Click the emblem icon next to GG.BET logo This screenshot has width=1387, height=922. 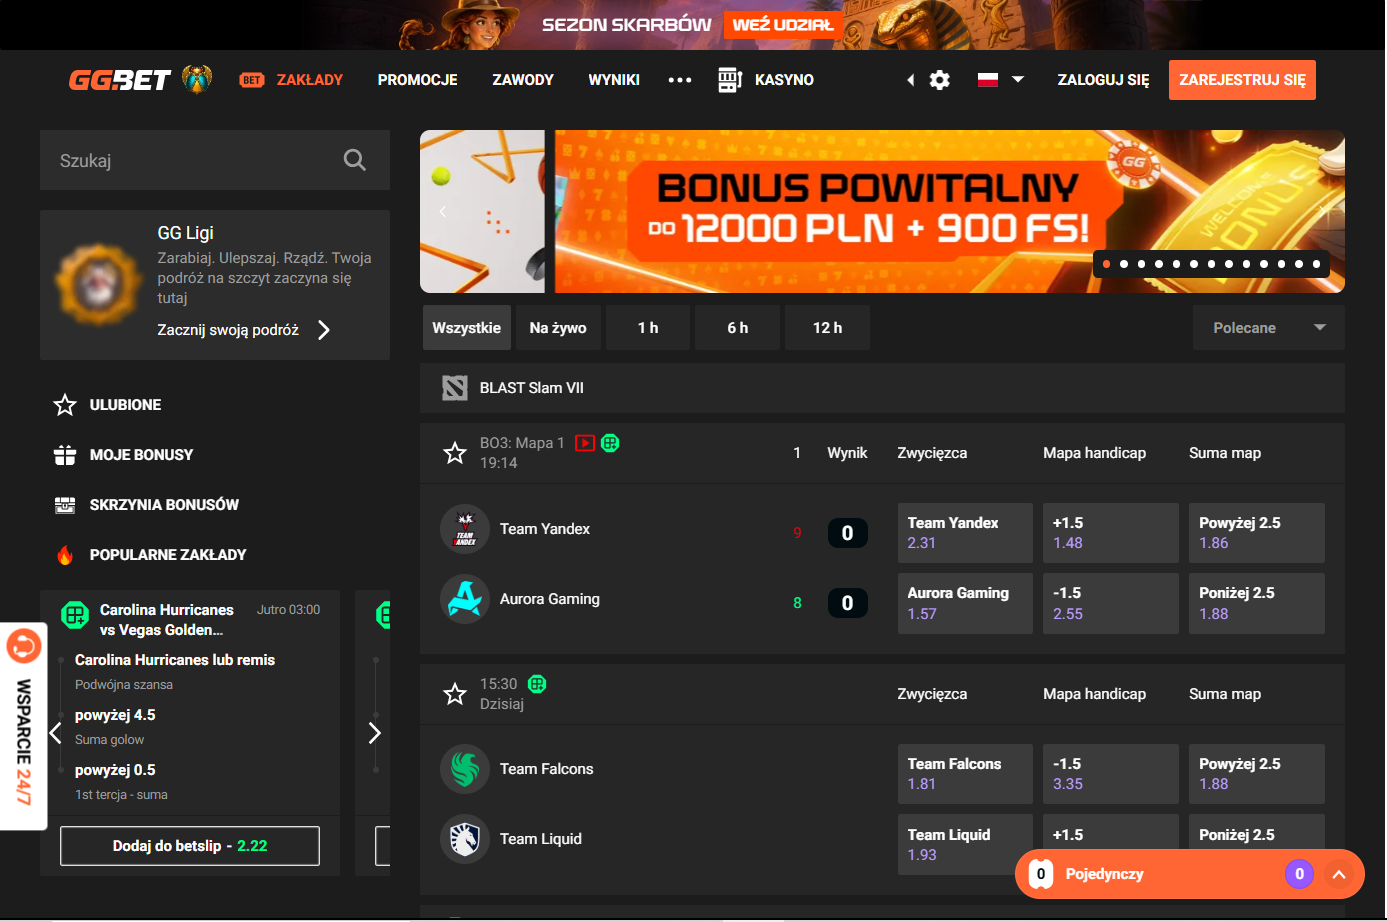(x=198, y=79)
